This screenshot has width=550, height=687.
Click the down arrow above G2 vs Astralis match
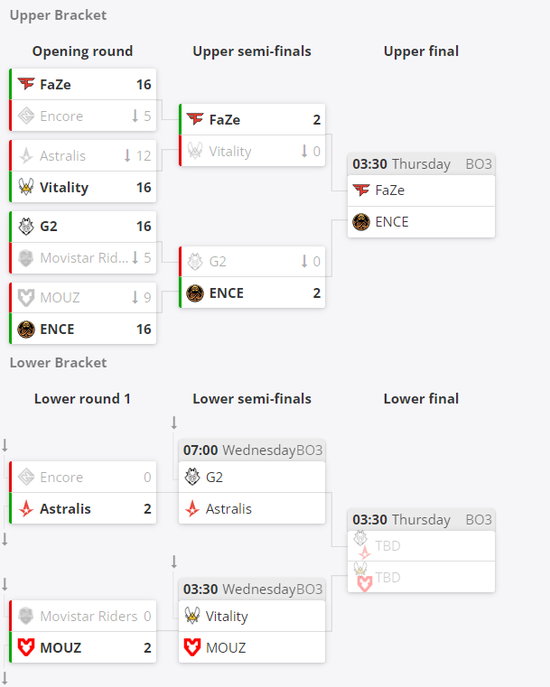(x=174, y=423)
